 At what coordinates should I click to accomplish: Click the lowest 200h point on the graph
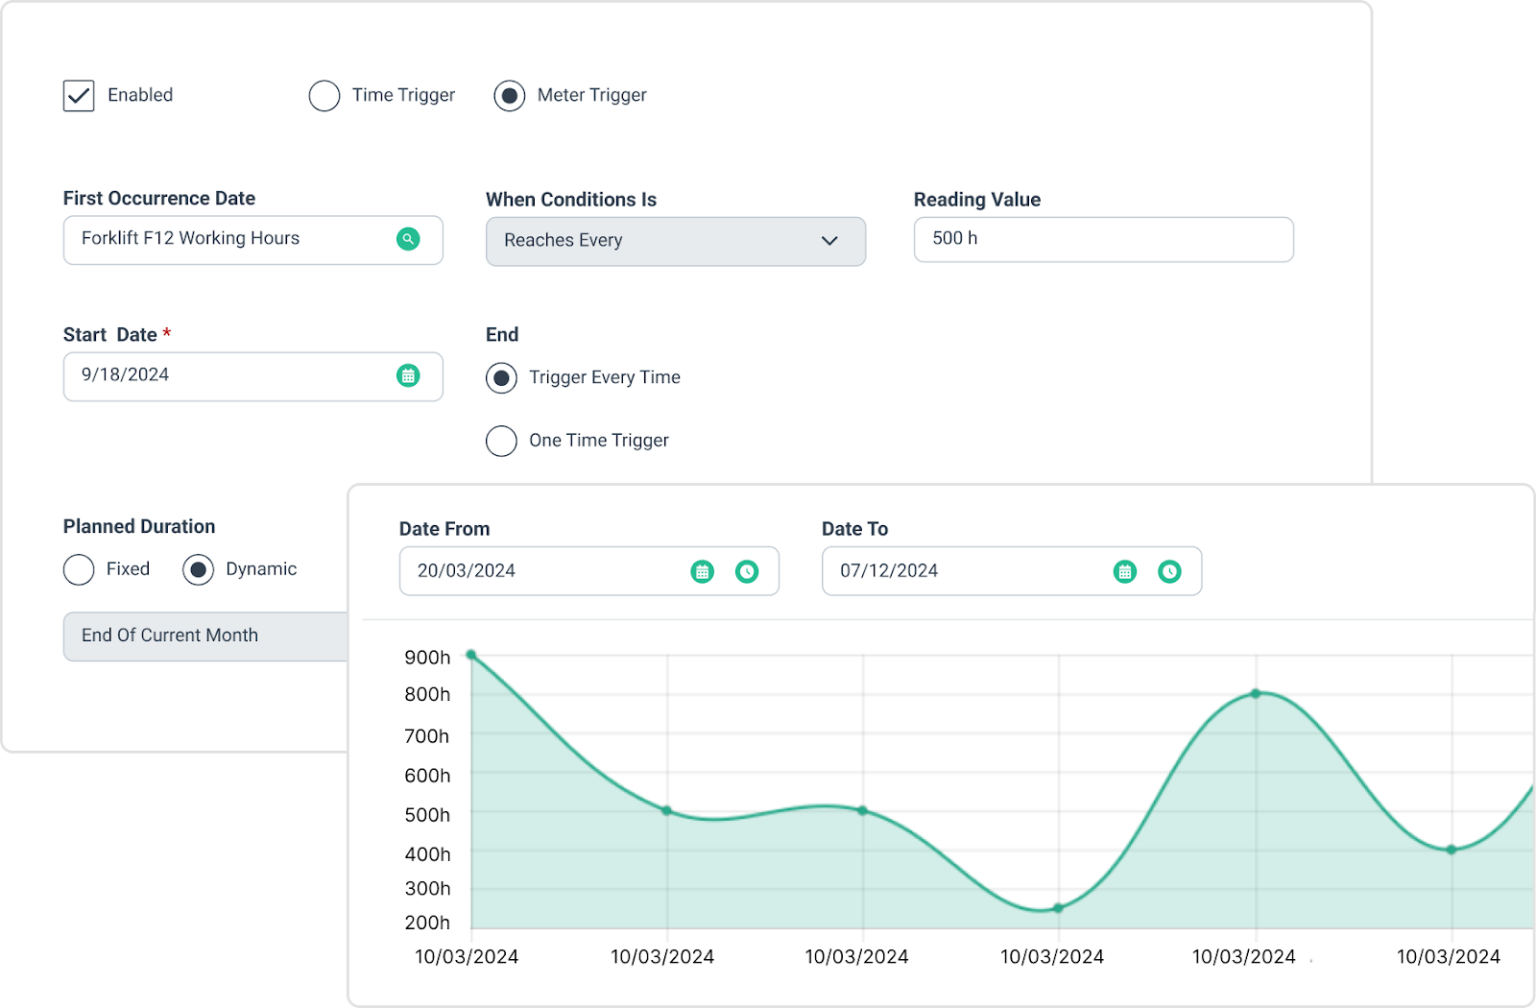pyautogui.click(x=1056, y=909)
